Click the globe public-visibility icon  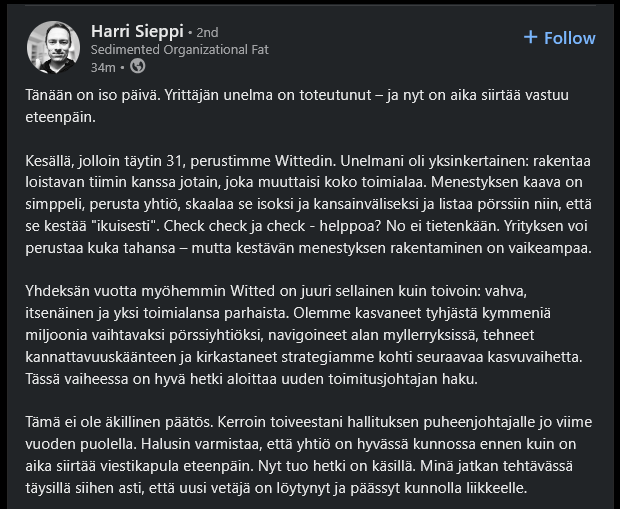coord(138,66)
